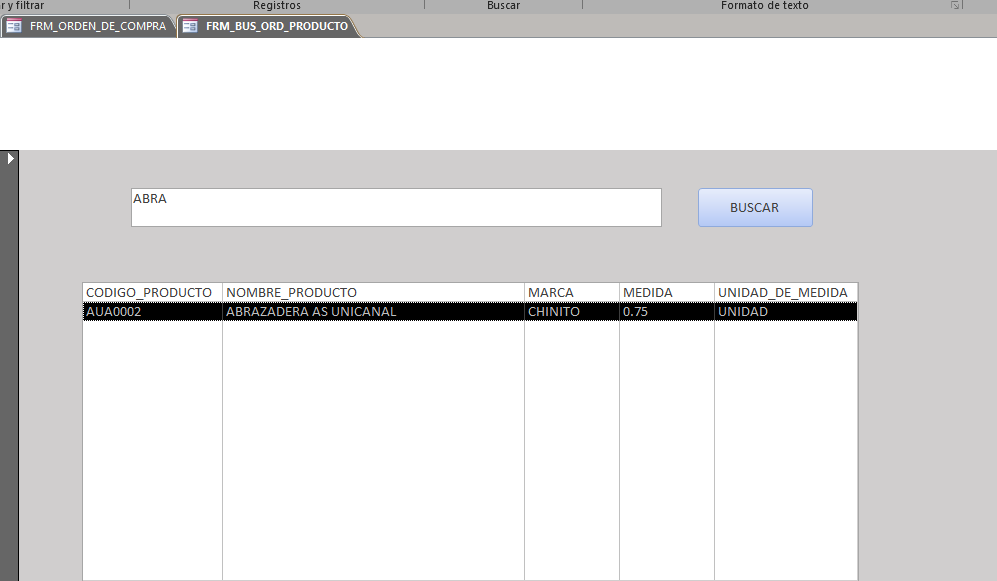Click the MEDIDA column header

[x=647, y=292]
